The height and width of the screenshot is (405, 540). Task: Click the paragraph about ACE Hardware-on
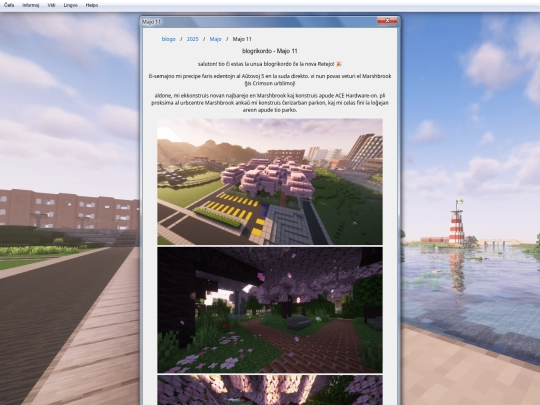click(x=270, y=103)
